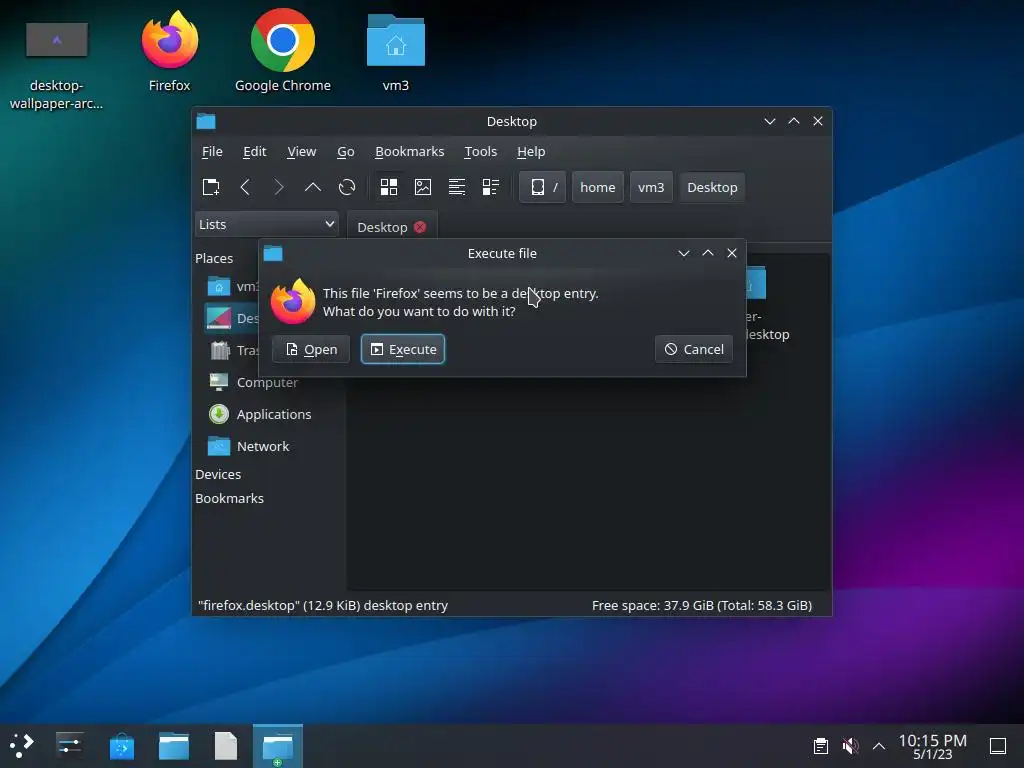Select Applications in Places
Viewport: 1024px width, 768px height.
[274, 414]
